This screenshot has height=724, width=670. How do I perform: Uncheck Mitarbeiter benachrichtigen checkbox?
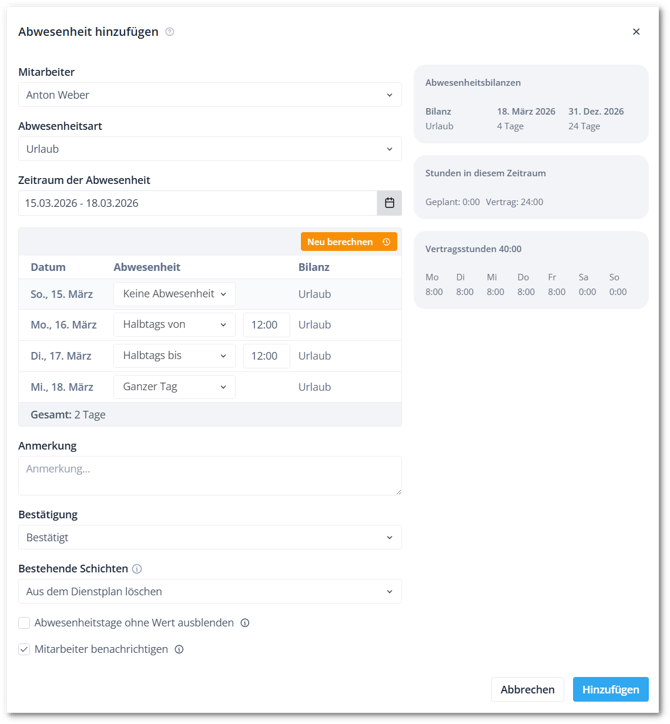[x=25, y=649]
